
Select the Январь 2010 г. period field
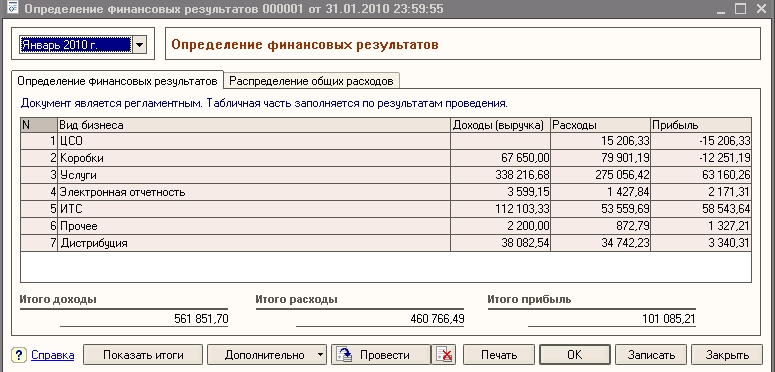[76, 45]
